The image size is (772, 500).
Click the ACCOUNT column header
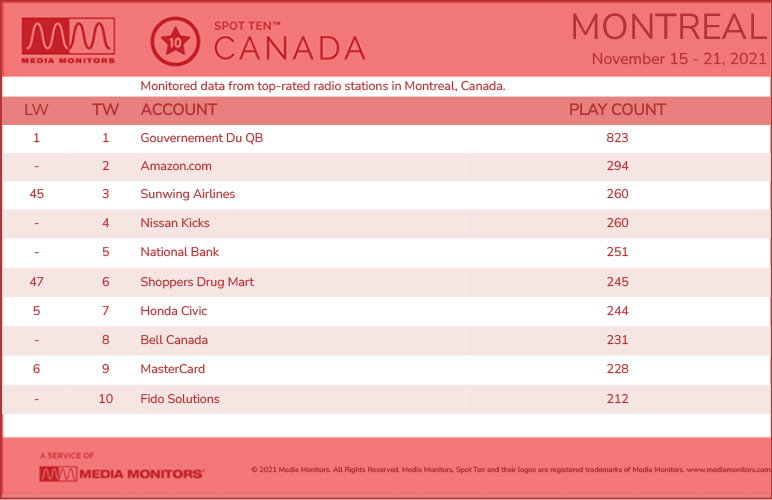(179, 109)
